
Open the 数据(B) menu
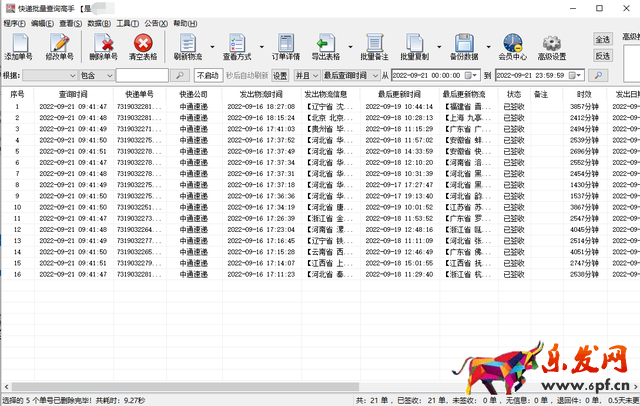[99, 22]
